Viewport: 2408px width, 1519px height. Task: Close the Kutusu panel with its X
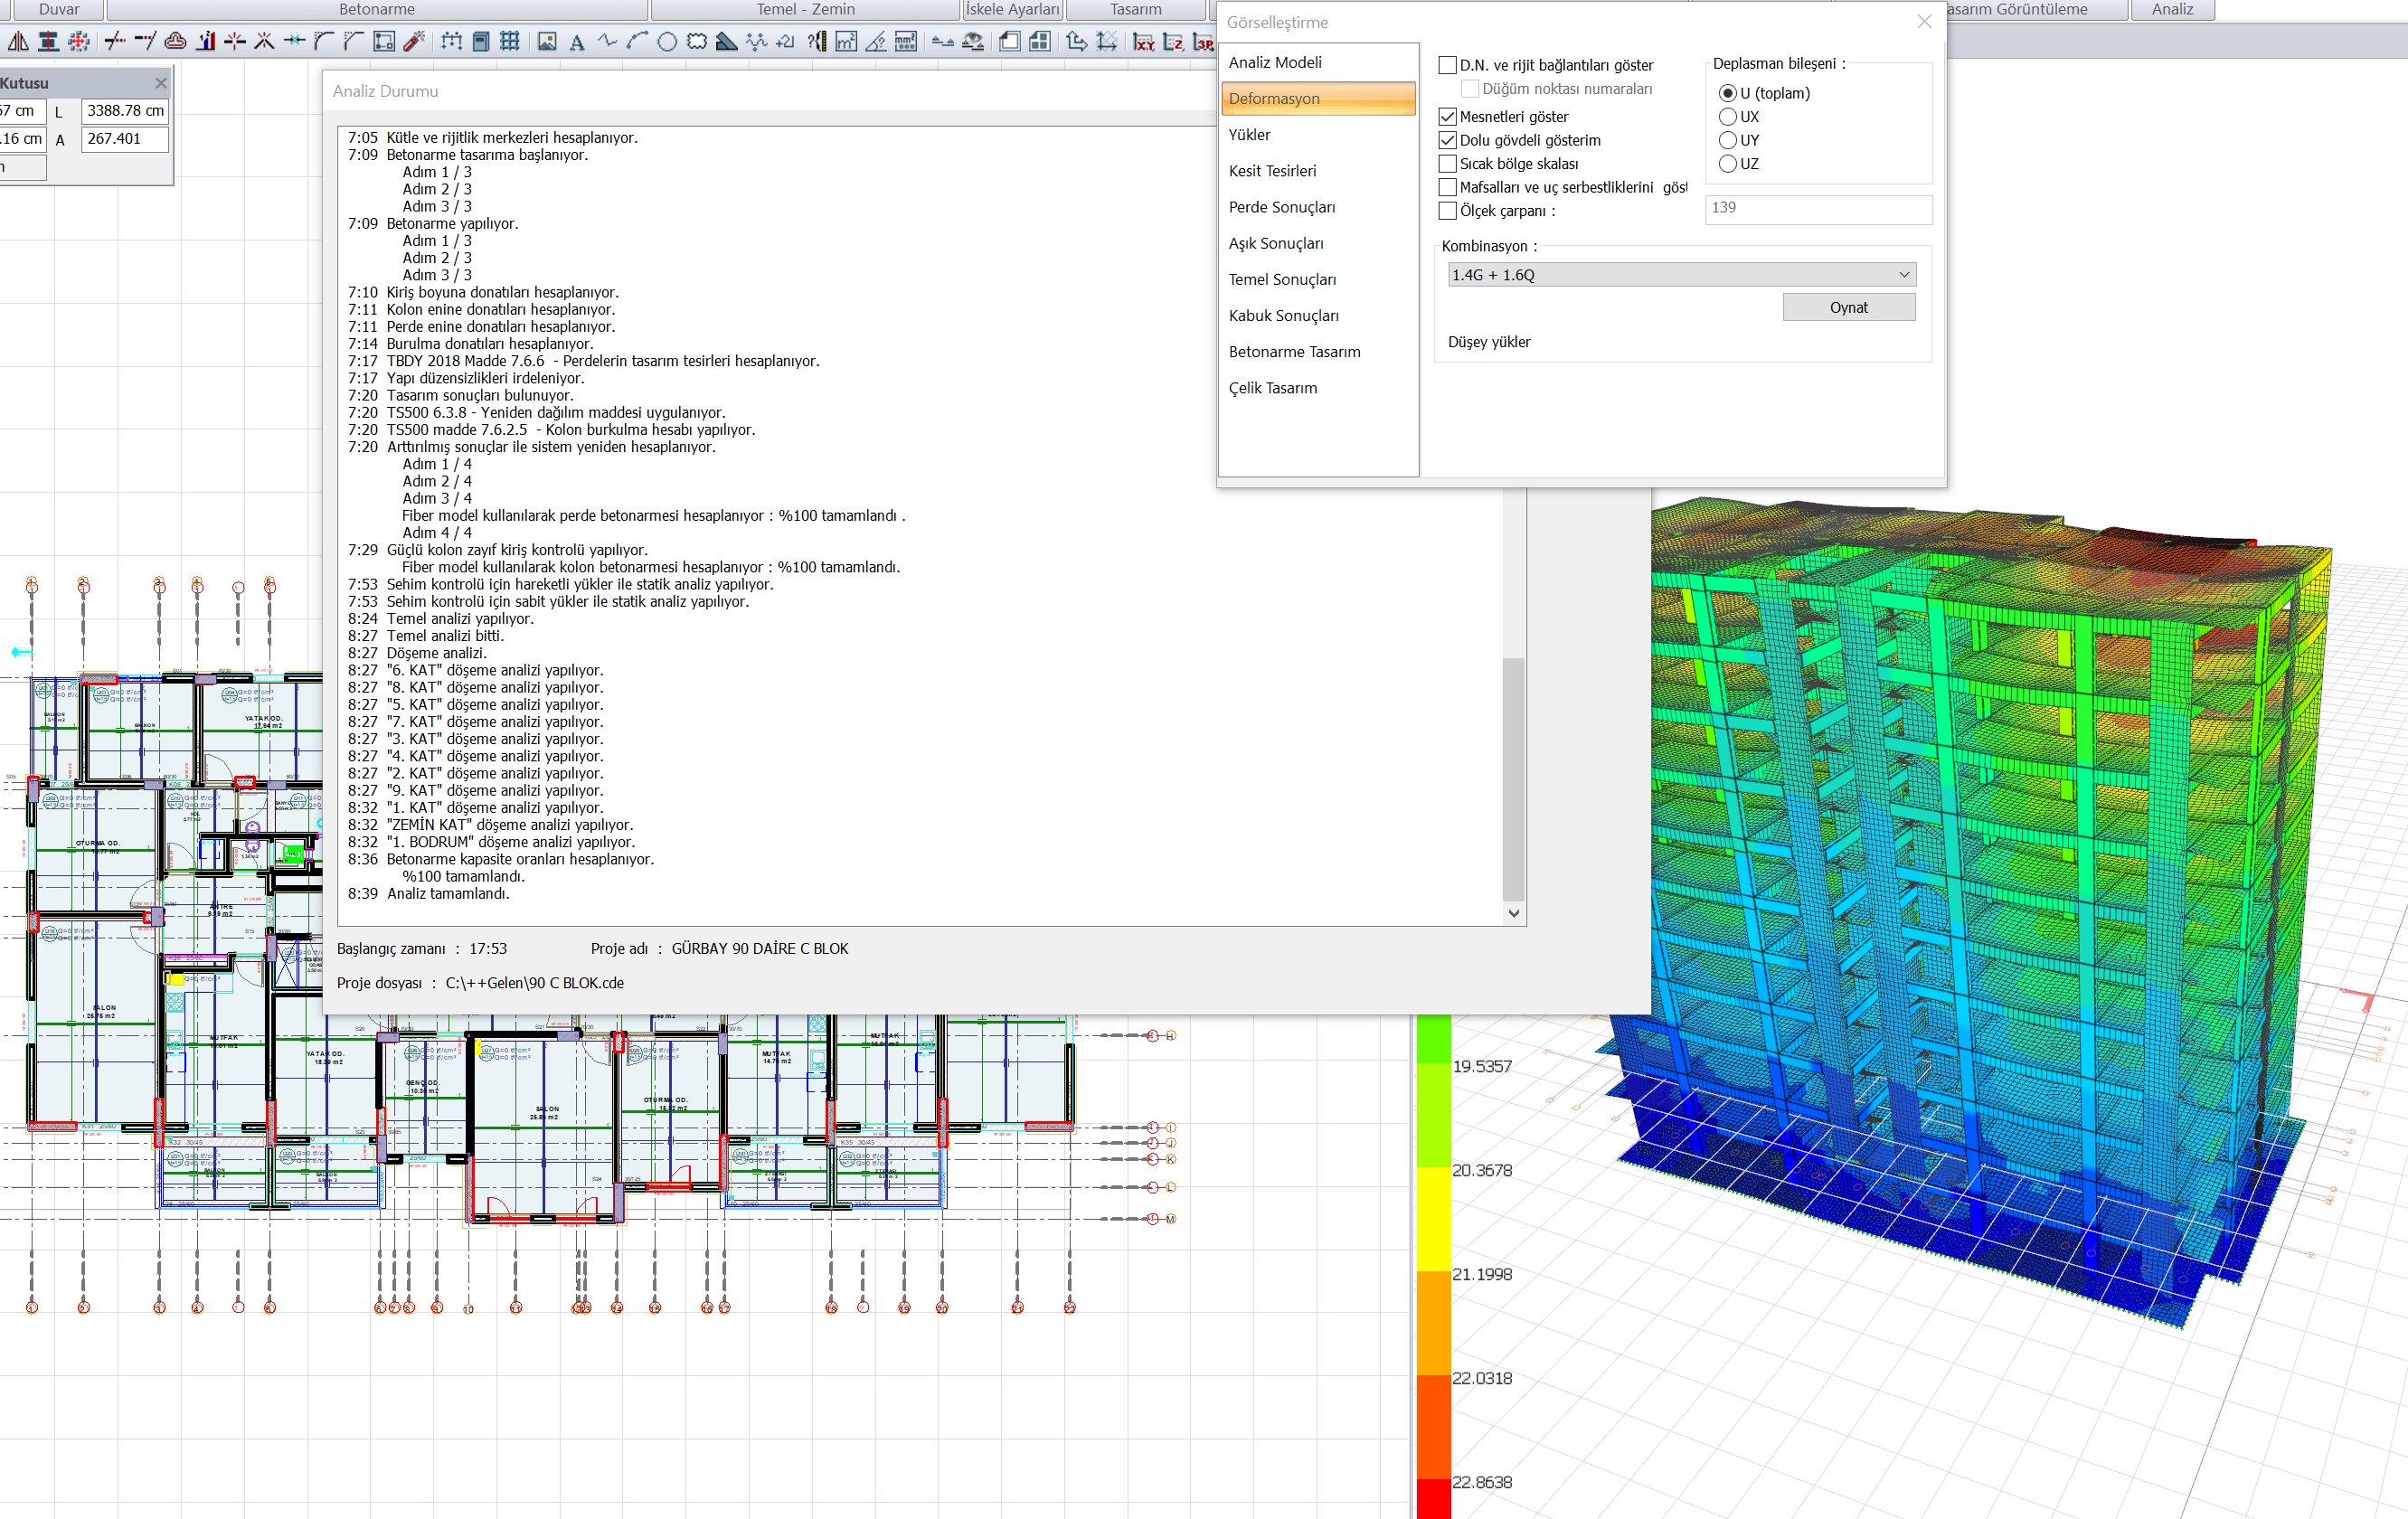(x=161, y=83)
